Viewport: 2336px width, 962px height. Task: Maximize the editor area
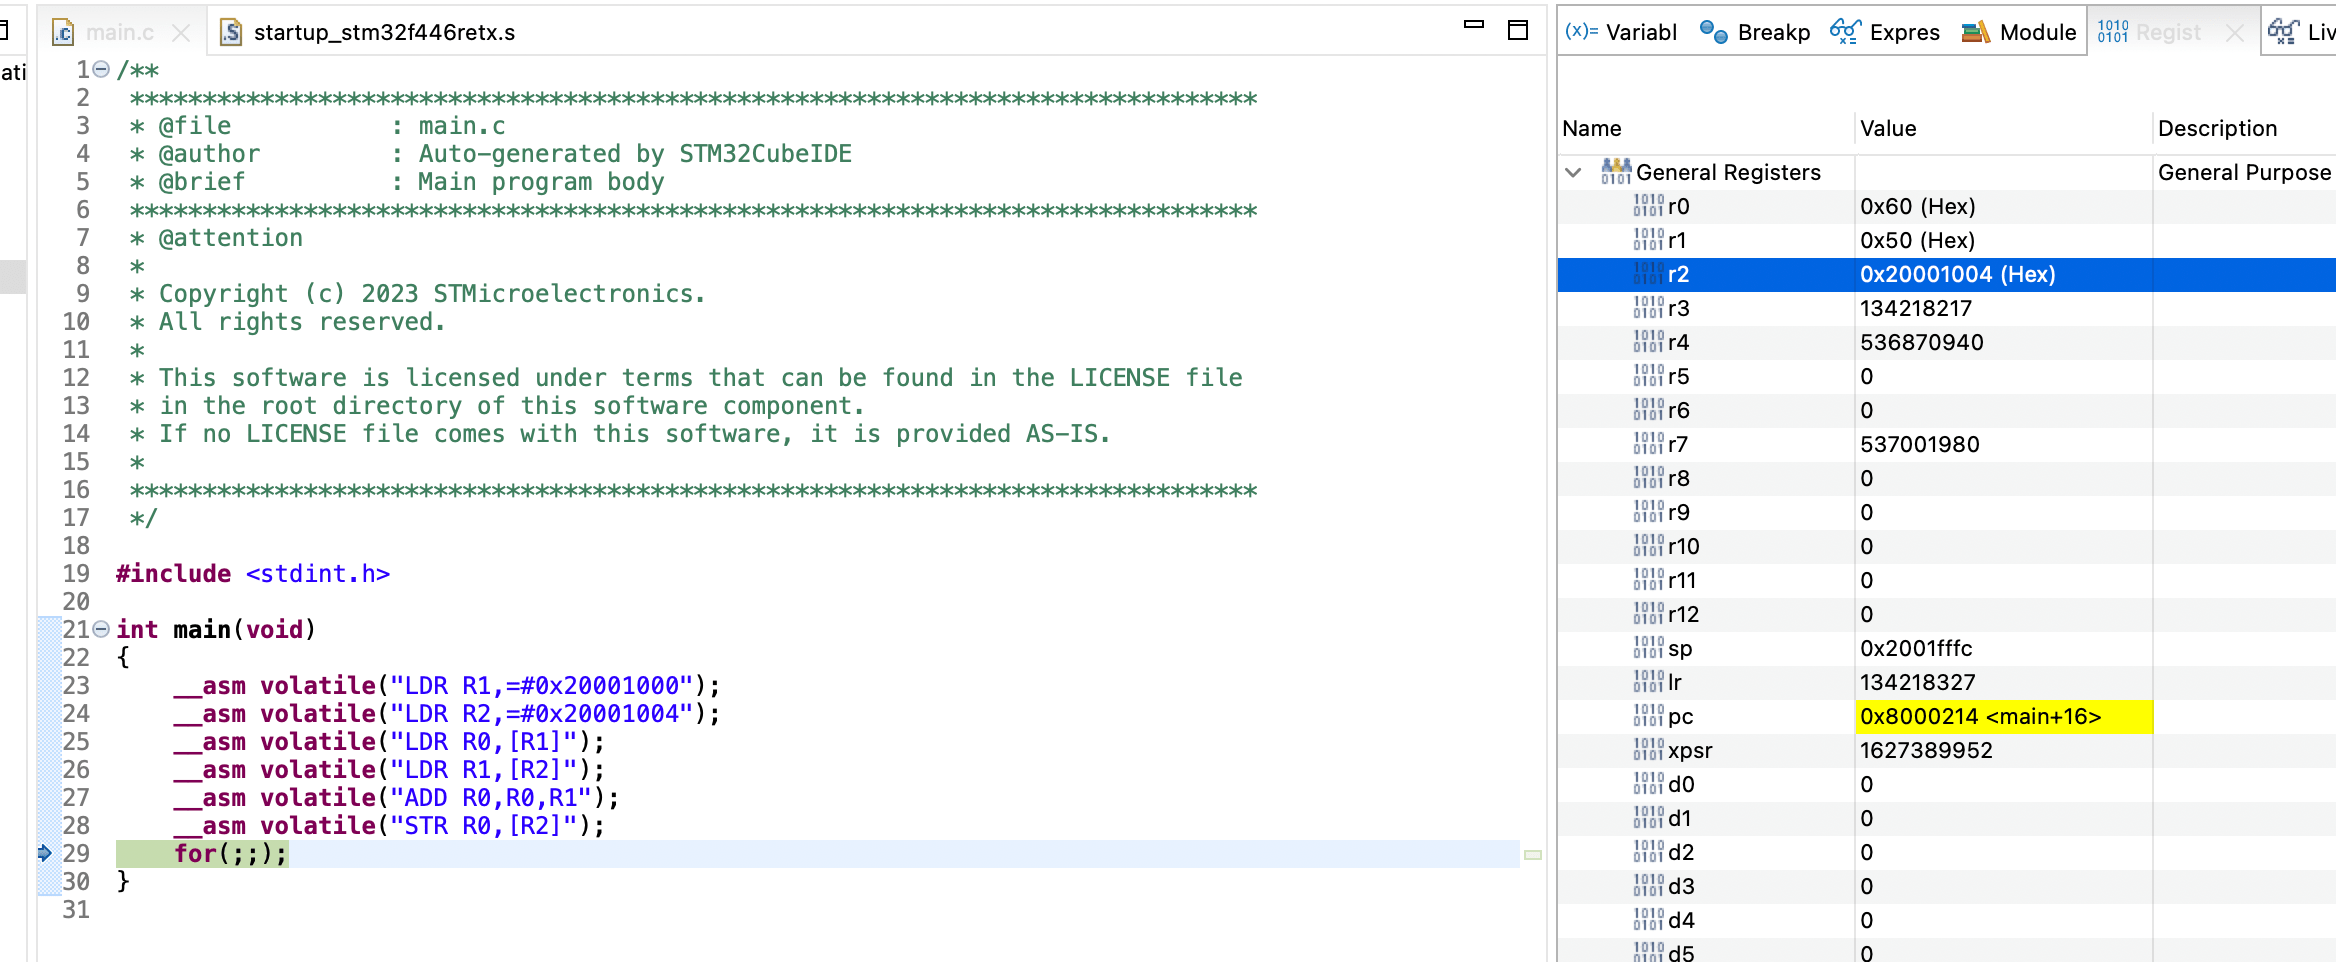point(1518,30)
